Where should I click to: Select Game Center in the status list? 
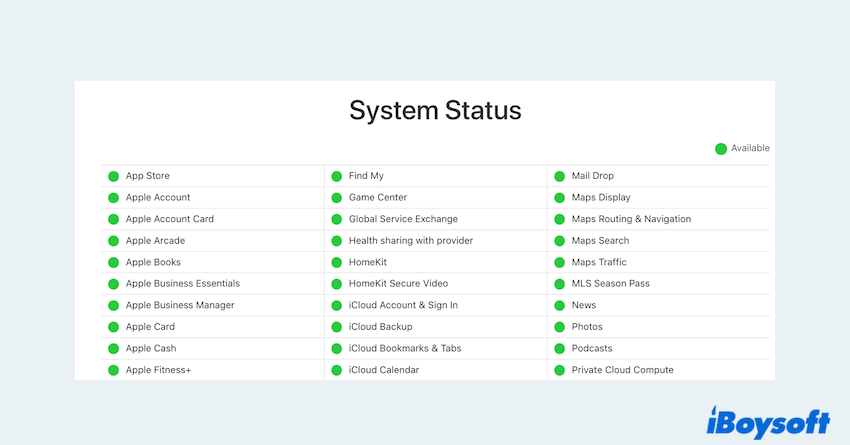(x=378, y=198)
